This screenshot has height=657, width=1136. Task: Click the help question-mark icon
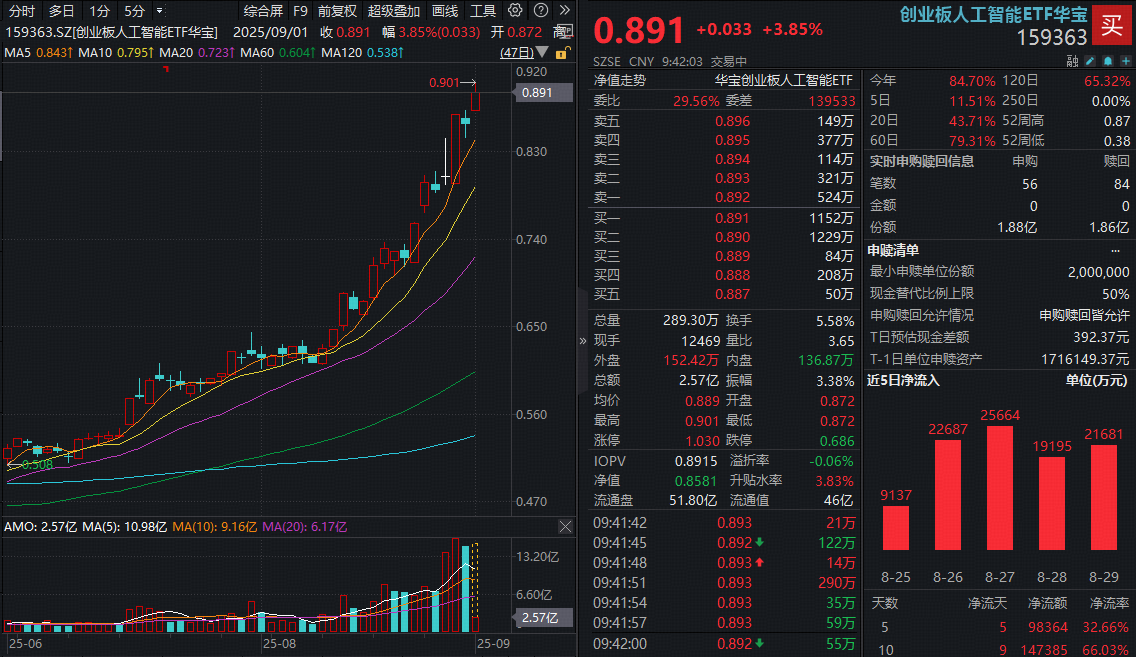(x=540, y=10)
